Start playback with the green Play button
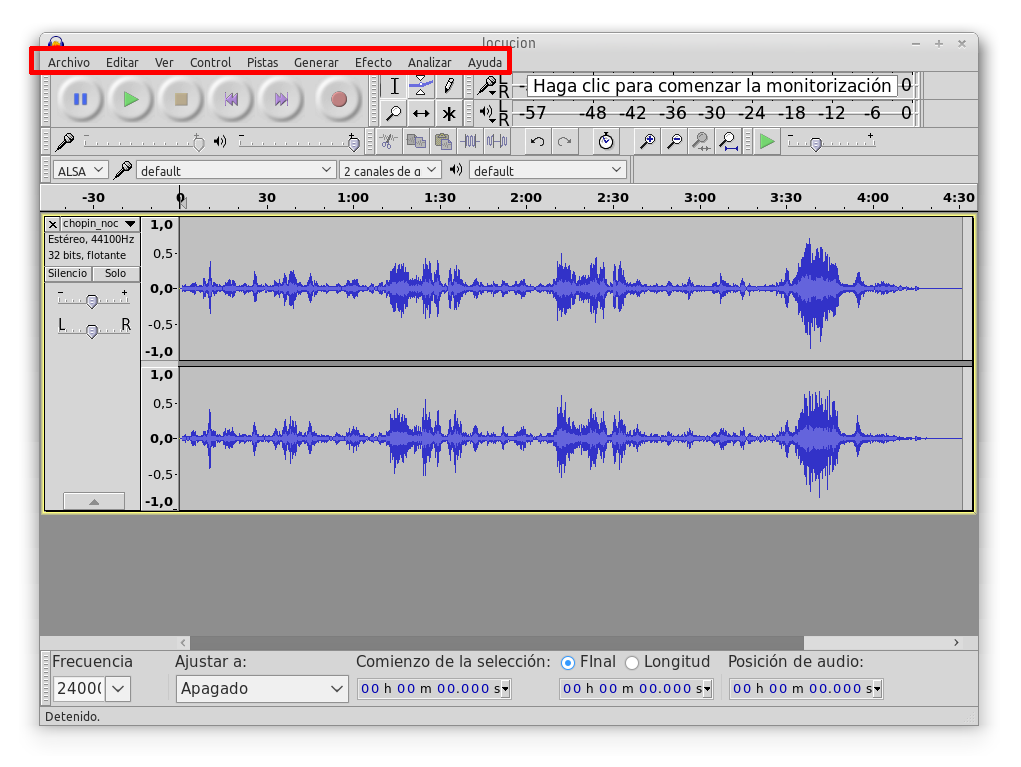 coord(131,100)
